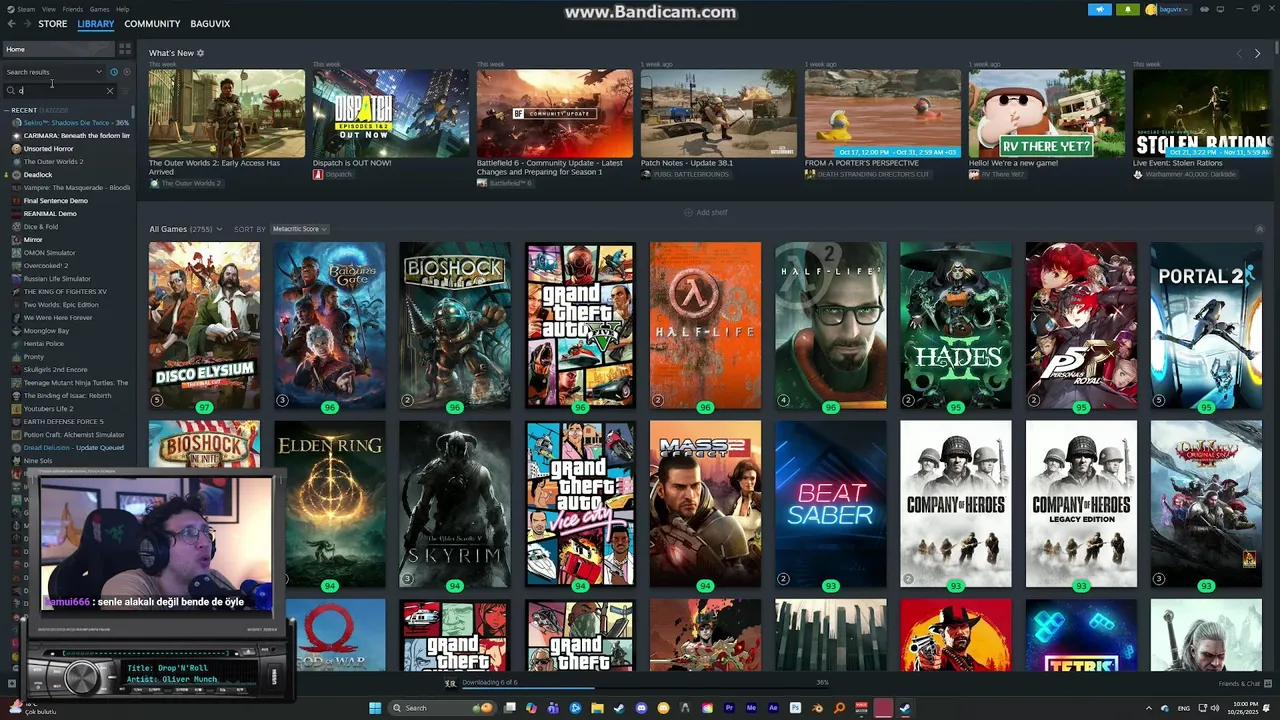Open the baguvix account dropdown
The height and width of the screenshot is (720, 1280).
point(1167,9)
